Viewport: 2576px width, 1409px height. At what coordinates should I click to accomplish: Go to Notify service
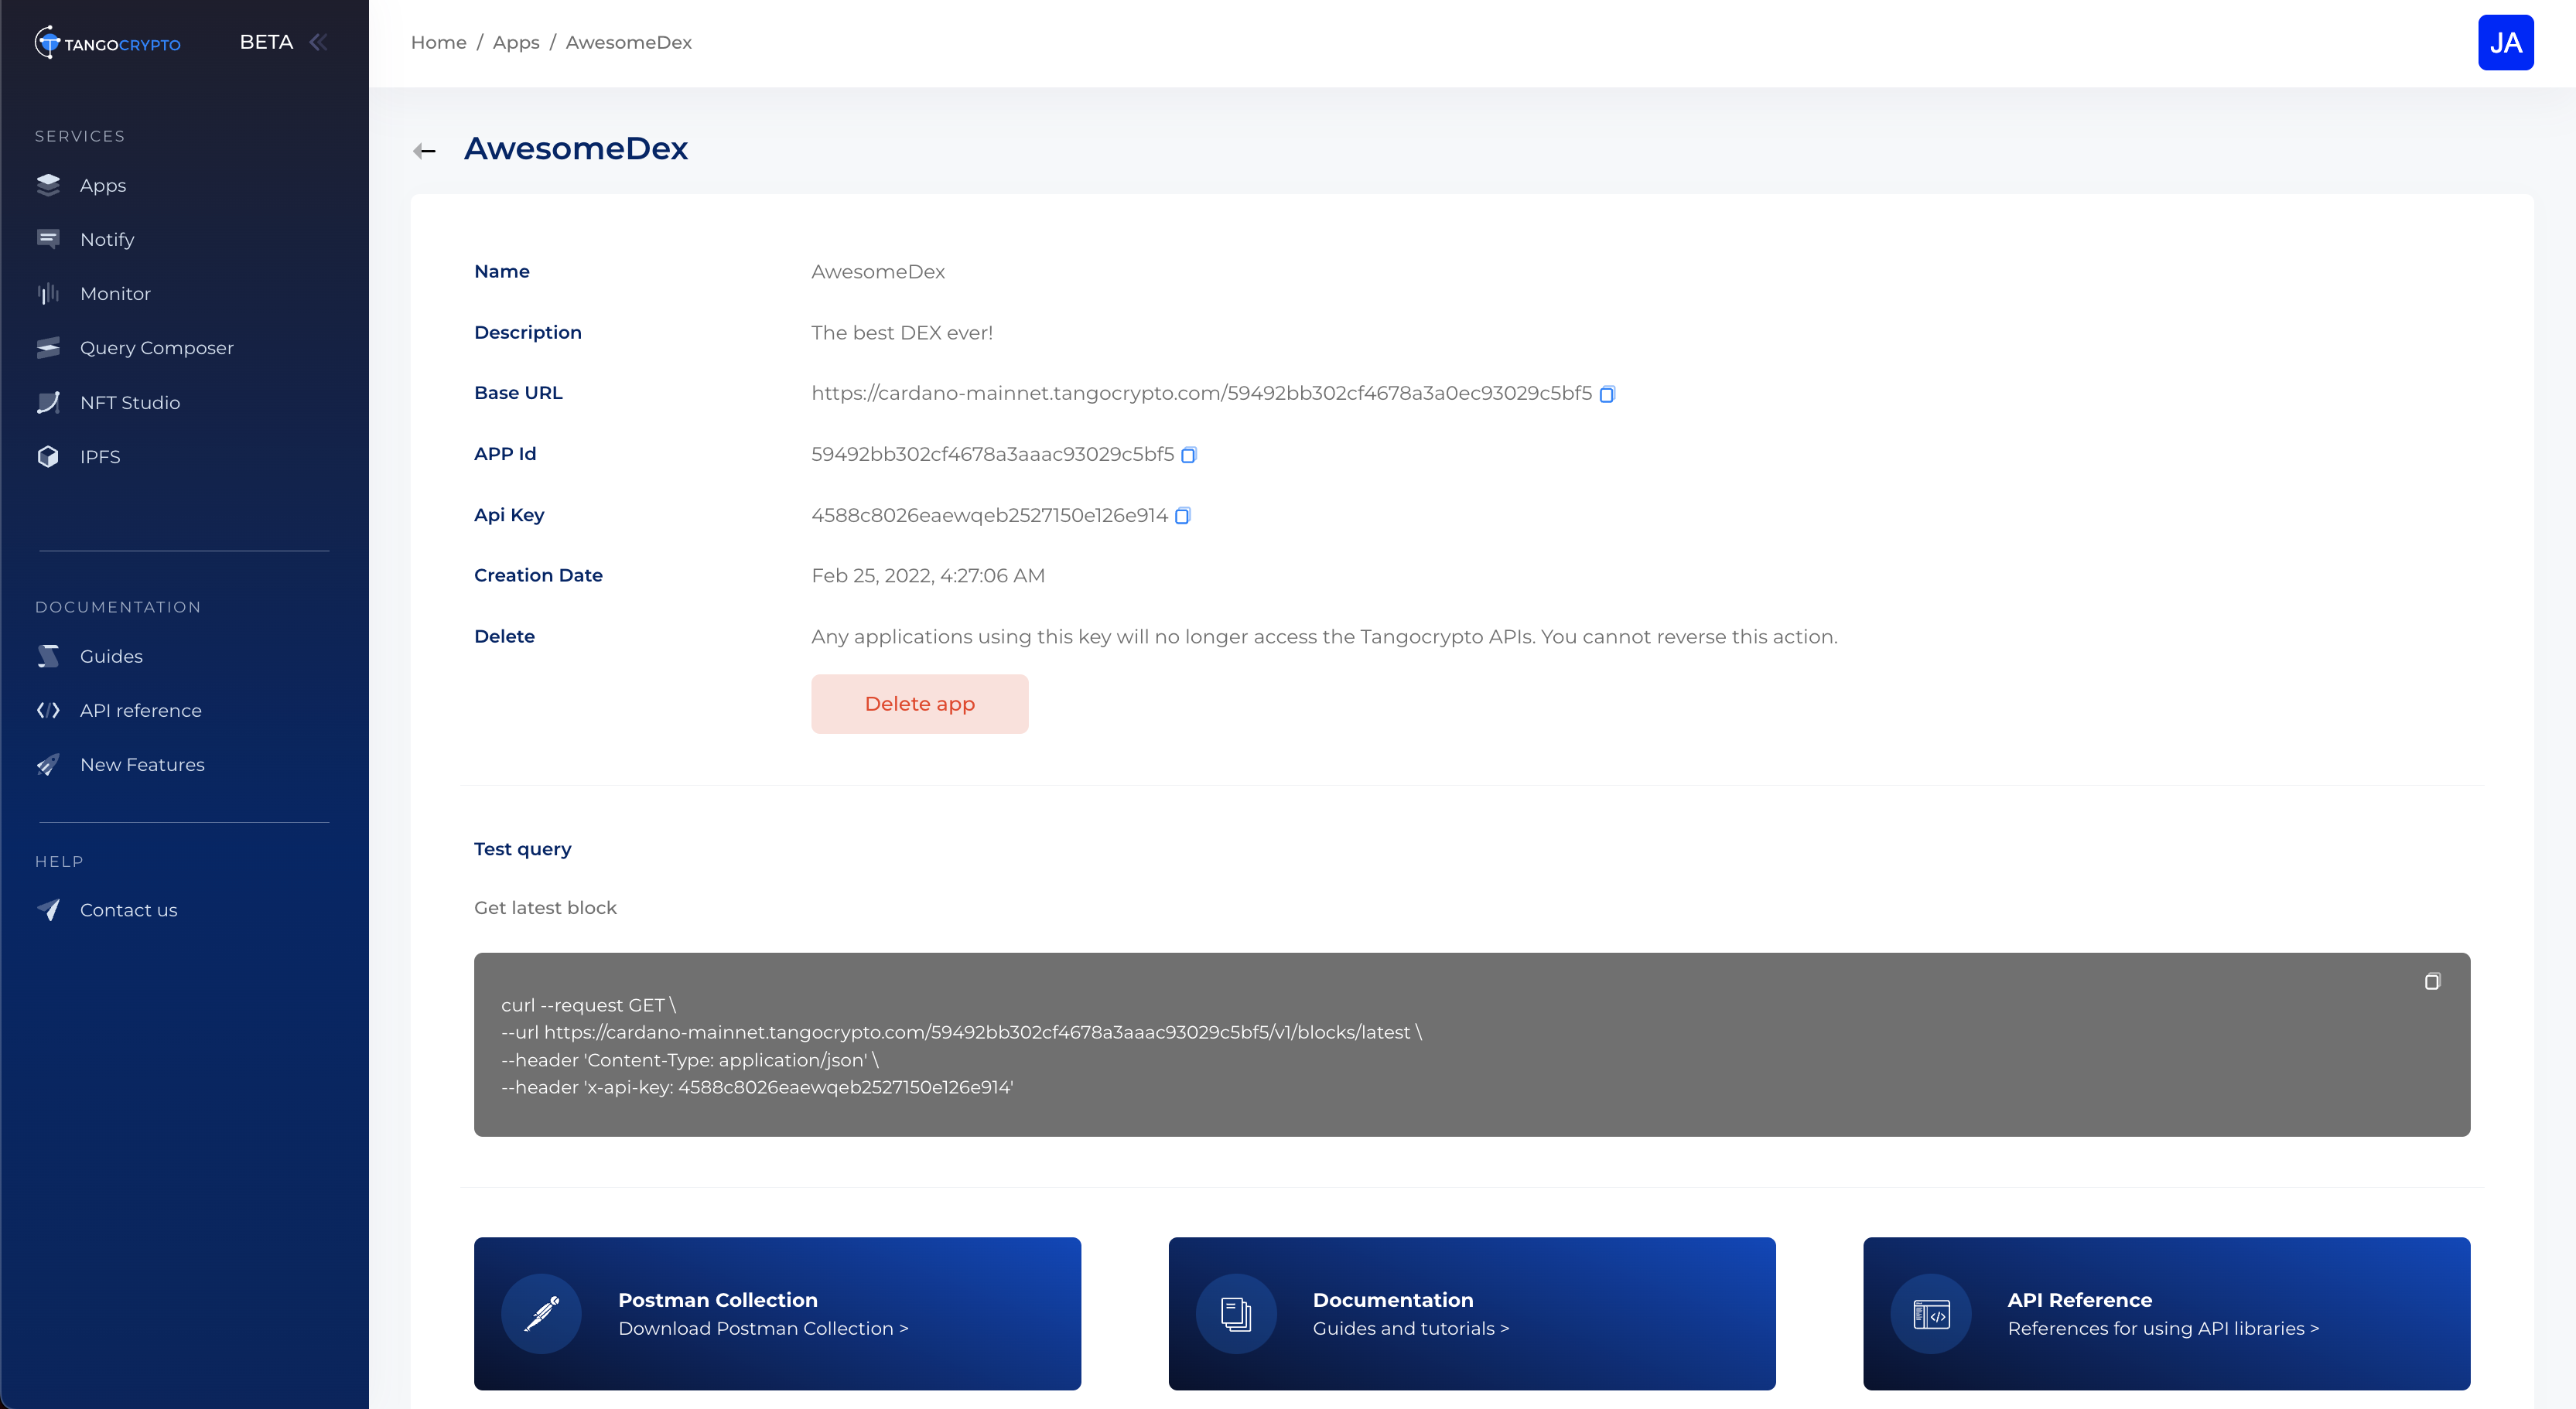(106, 239)
